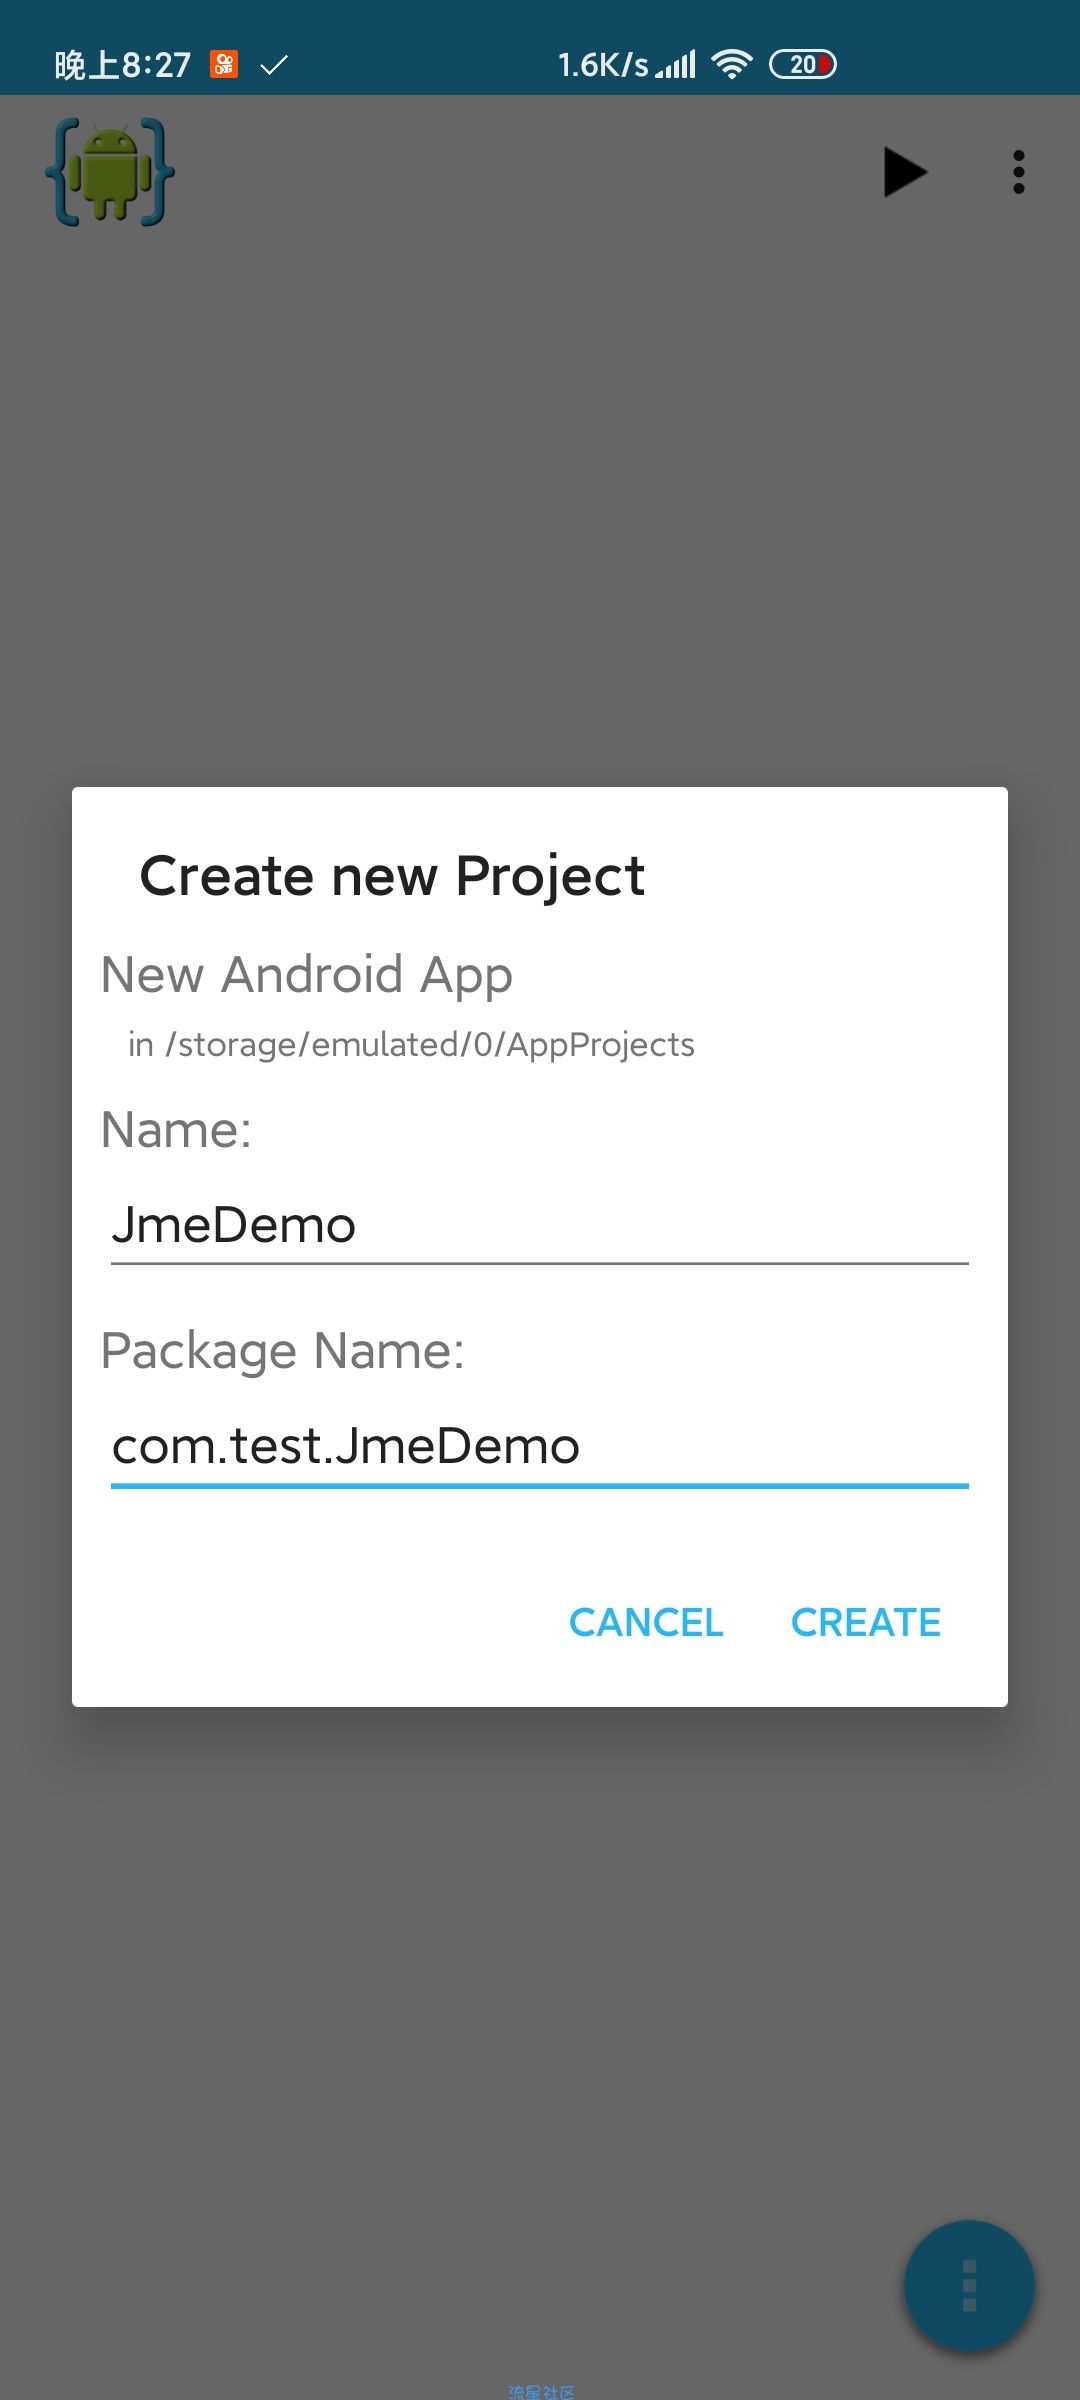The image size is (1080, 2400).
Task: Click the Package Name field com.test.JmeDemo
Action: click(539, 1447)
